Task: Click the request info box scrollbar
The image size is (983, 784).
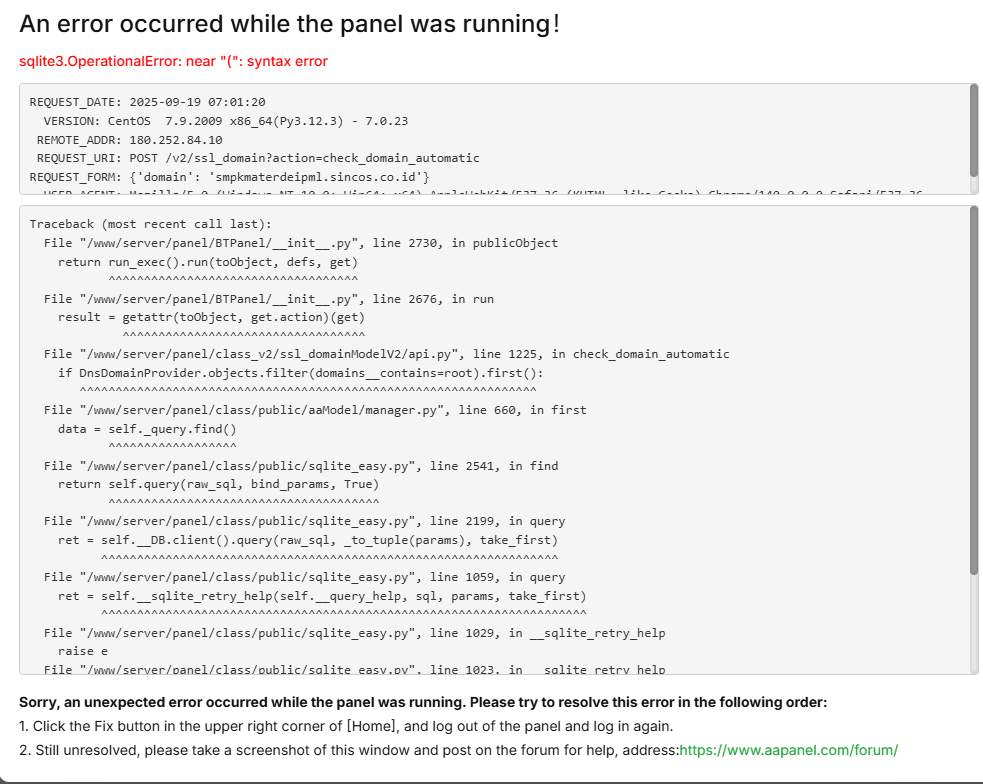Action: tap(974, 130)
